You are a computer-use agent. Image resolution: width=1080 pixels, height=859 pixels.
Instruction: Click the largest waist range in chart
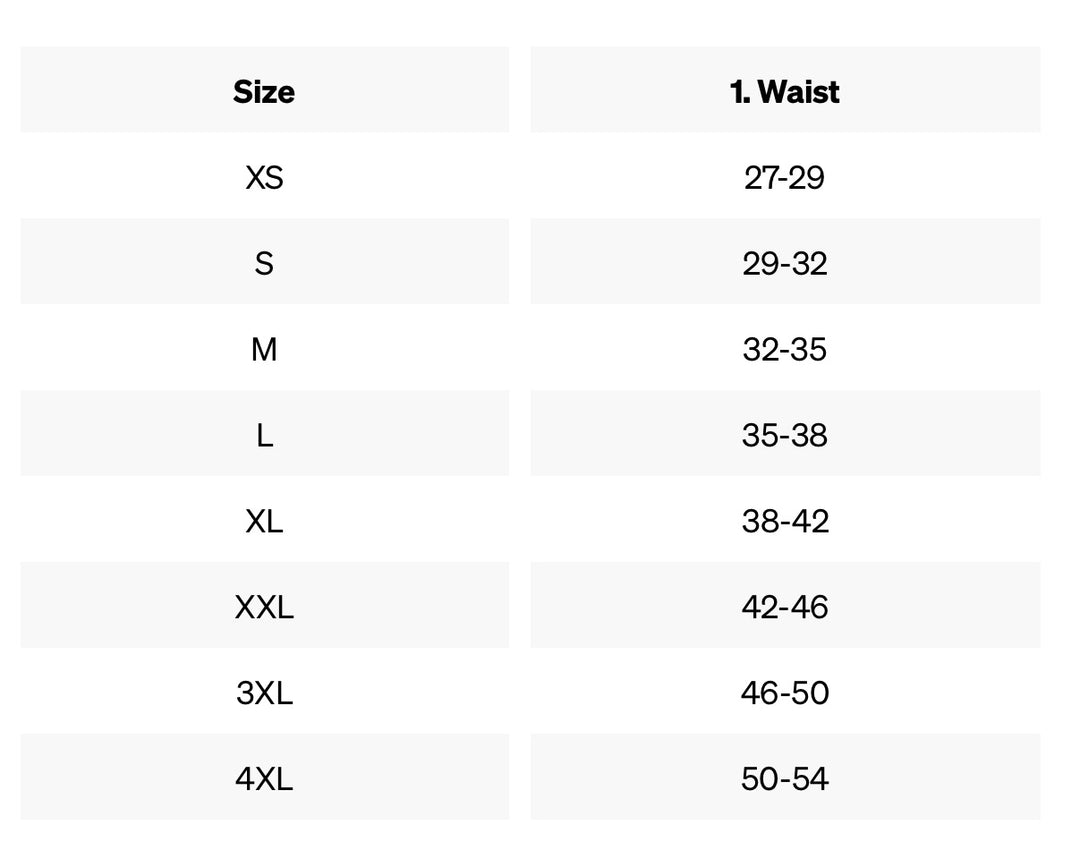[x=785, y=779]
